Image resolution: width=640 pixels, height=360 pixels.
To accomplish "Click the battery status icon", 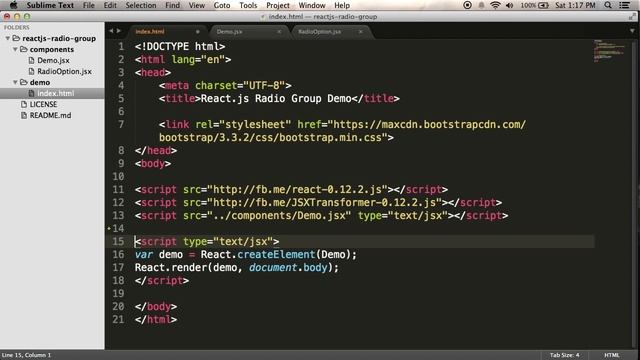I will tap(543, 5).
